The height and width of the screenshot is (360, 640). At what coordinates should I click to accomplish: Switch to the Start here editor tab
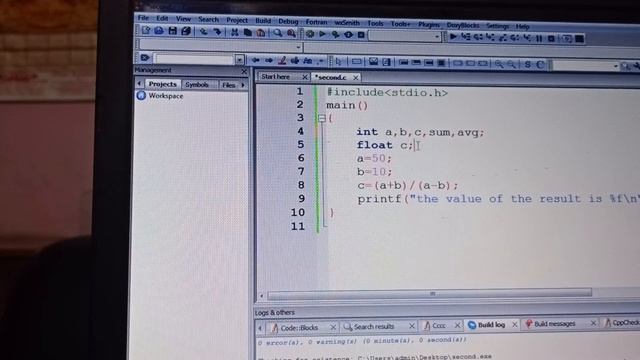[276, 76]
